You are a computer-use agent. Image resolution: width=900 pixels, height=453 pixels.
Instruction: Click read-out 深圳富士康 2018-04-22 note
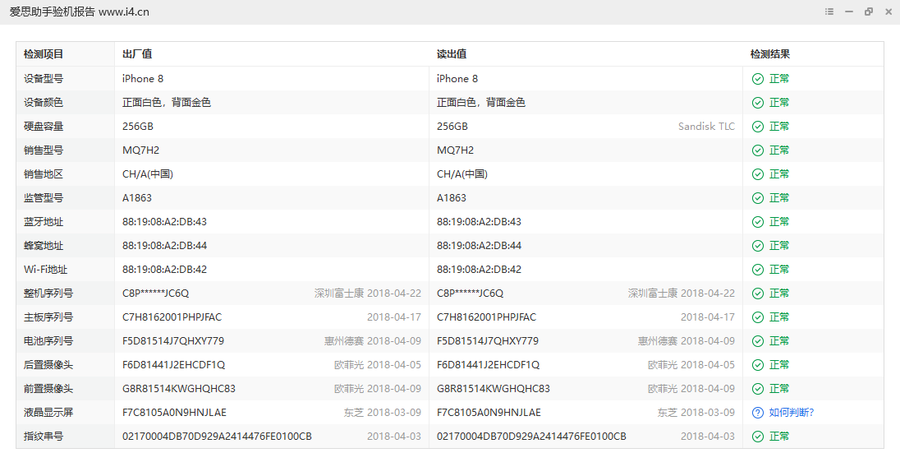click(681, 293)
